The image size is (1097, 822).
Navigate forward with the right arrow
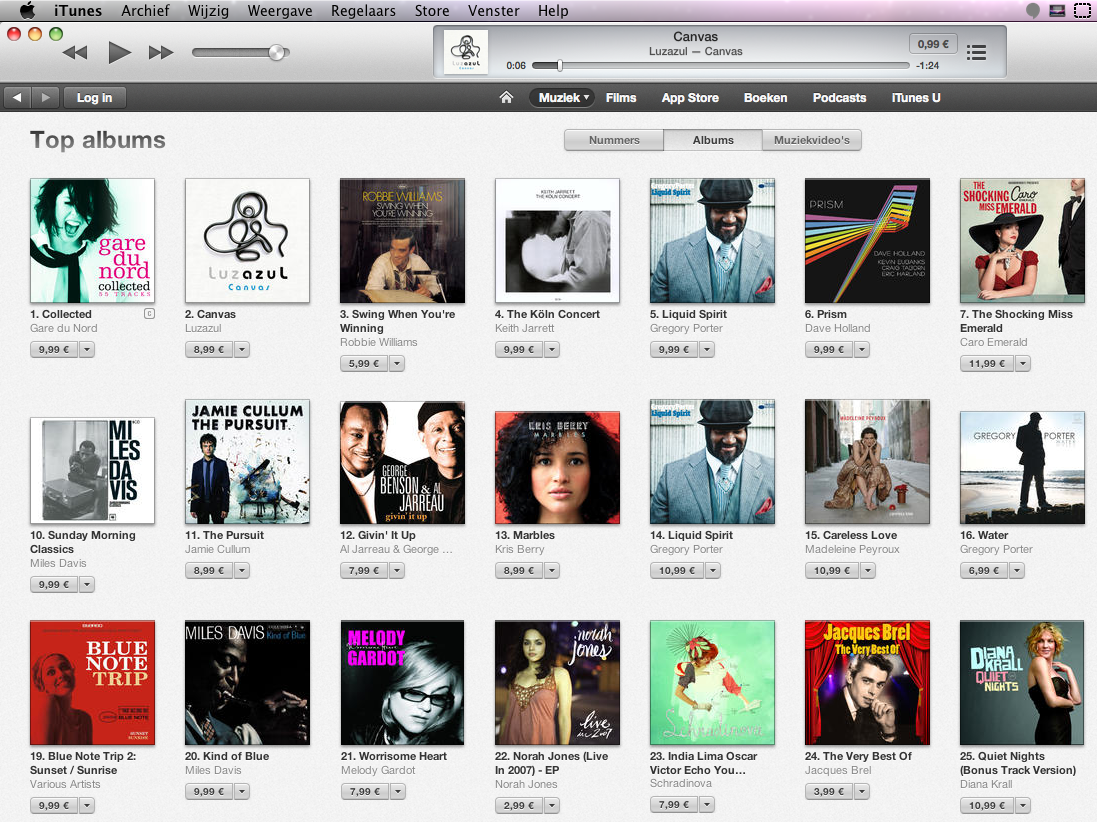[45, 98]
